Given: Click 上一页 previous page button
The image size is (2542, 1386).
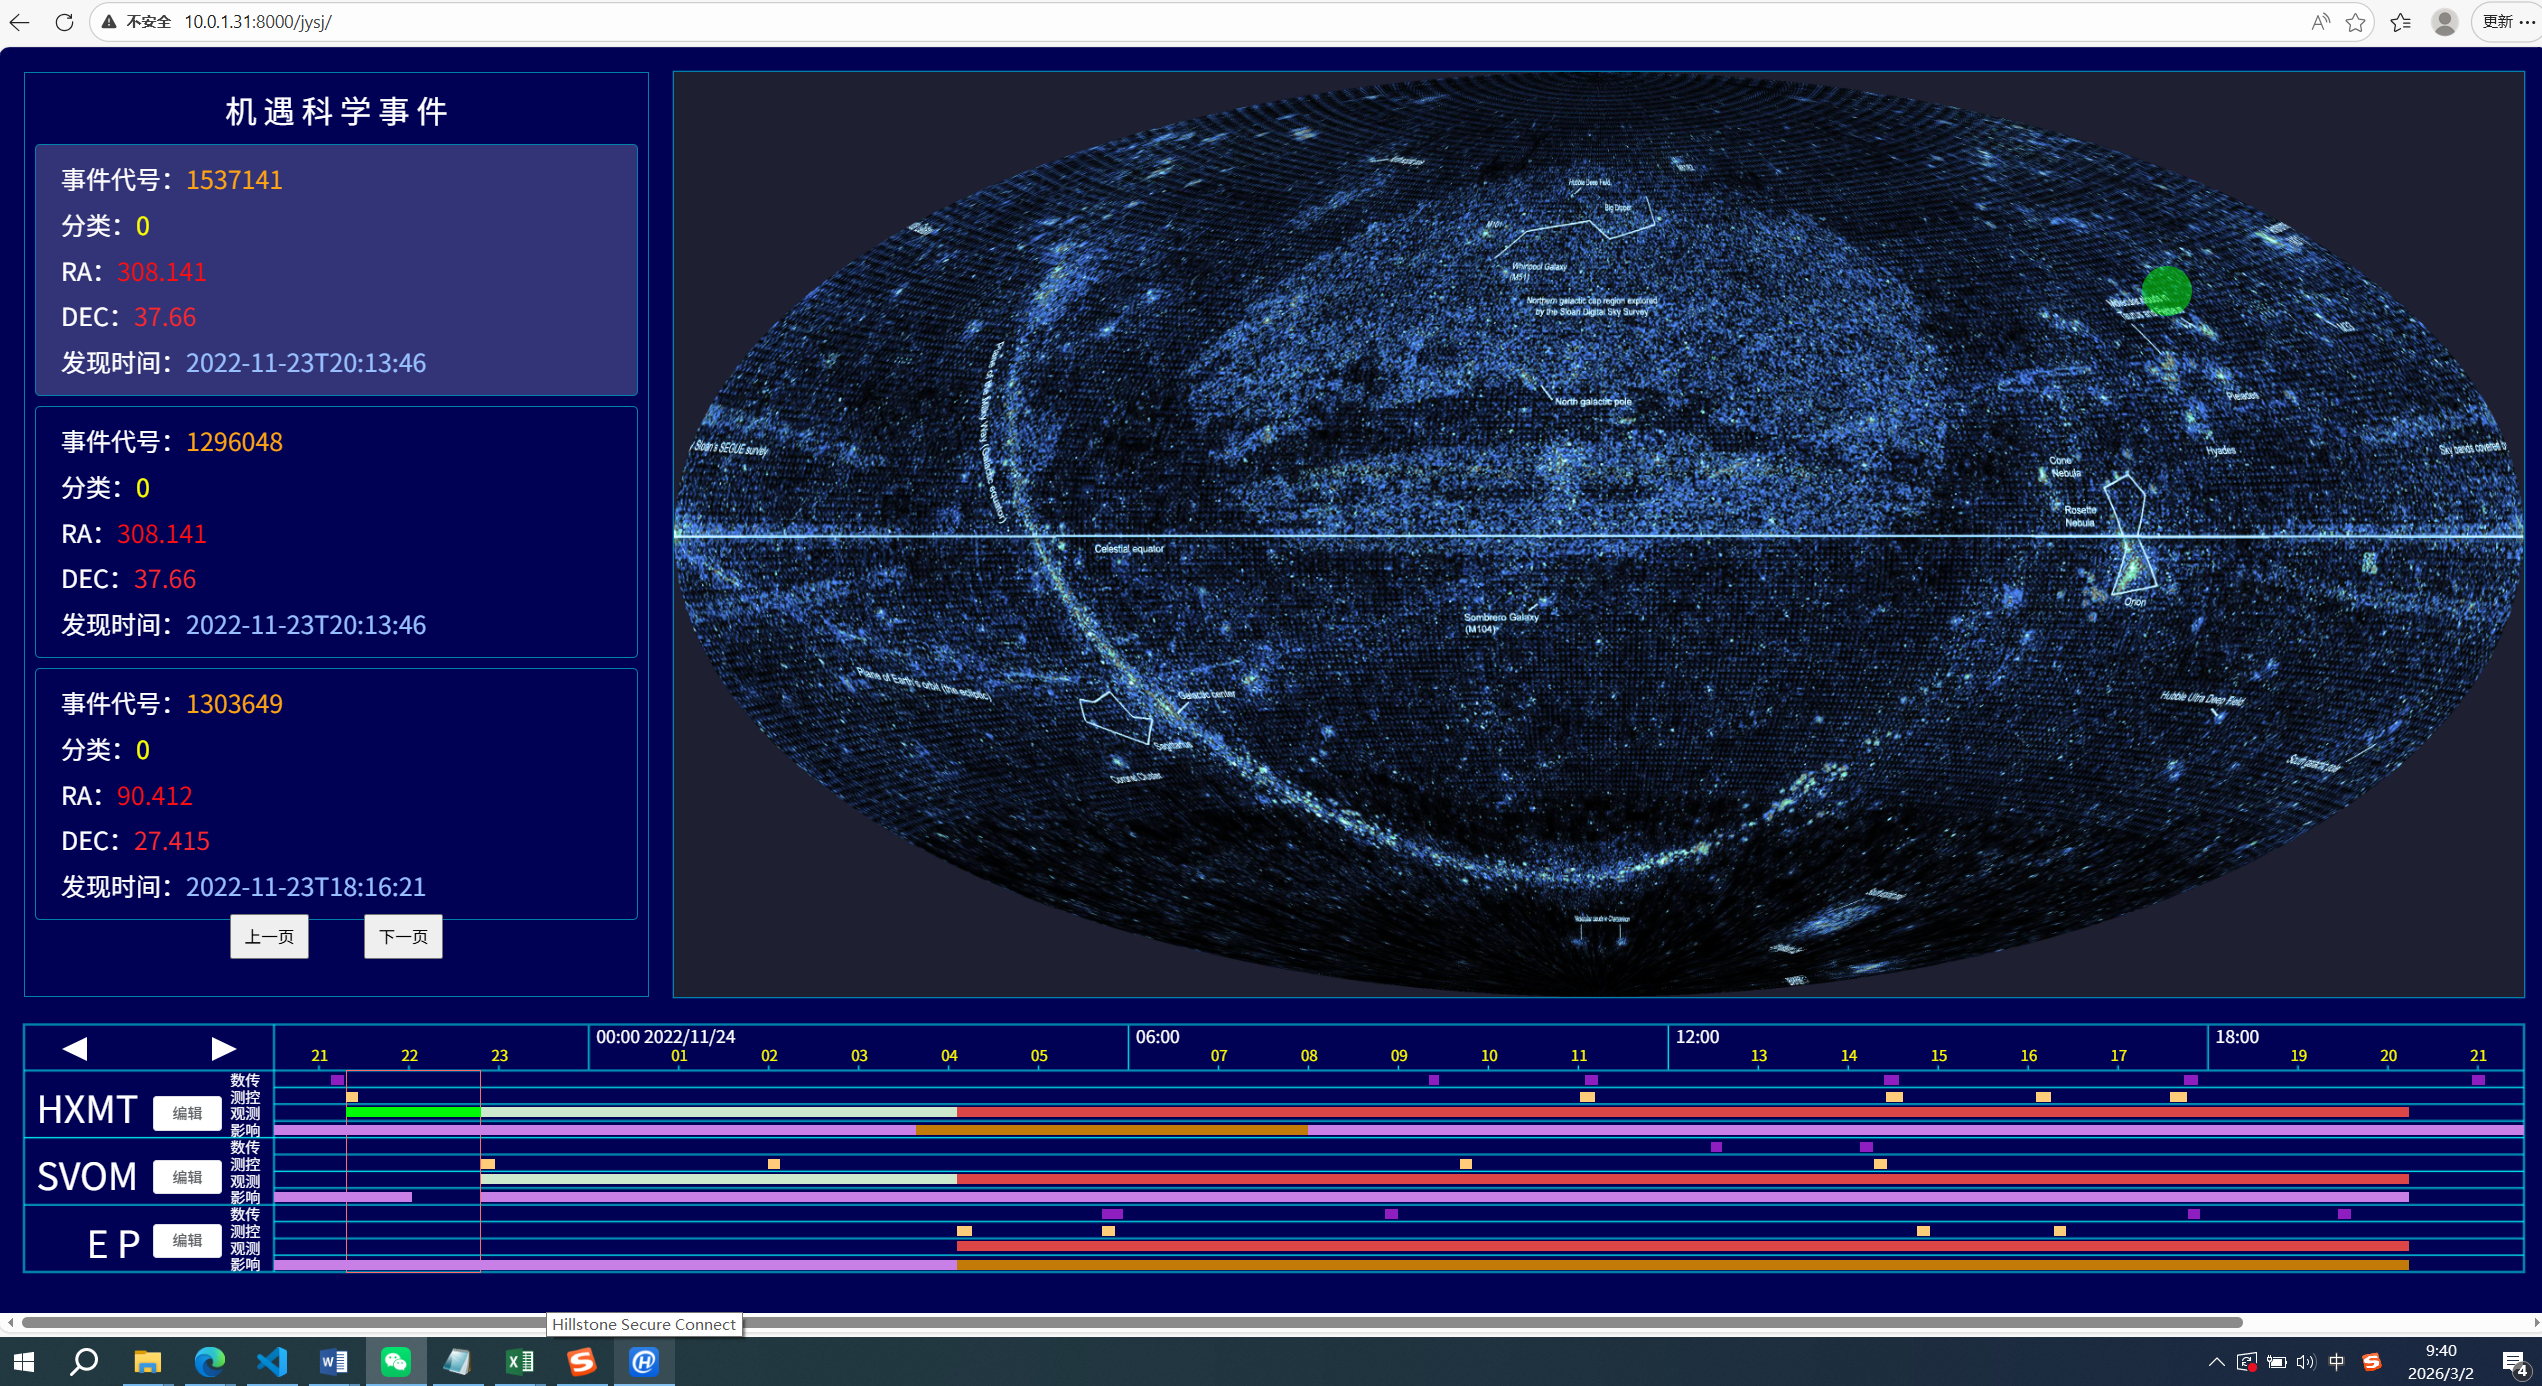Looking at the screenshot, I should pyautogui.click(x=269, y=937).
